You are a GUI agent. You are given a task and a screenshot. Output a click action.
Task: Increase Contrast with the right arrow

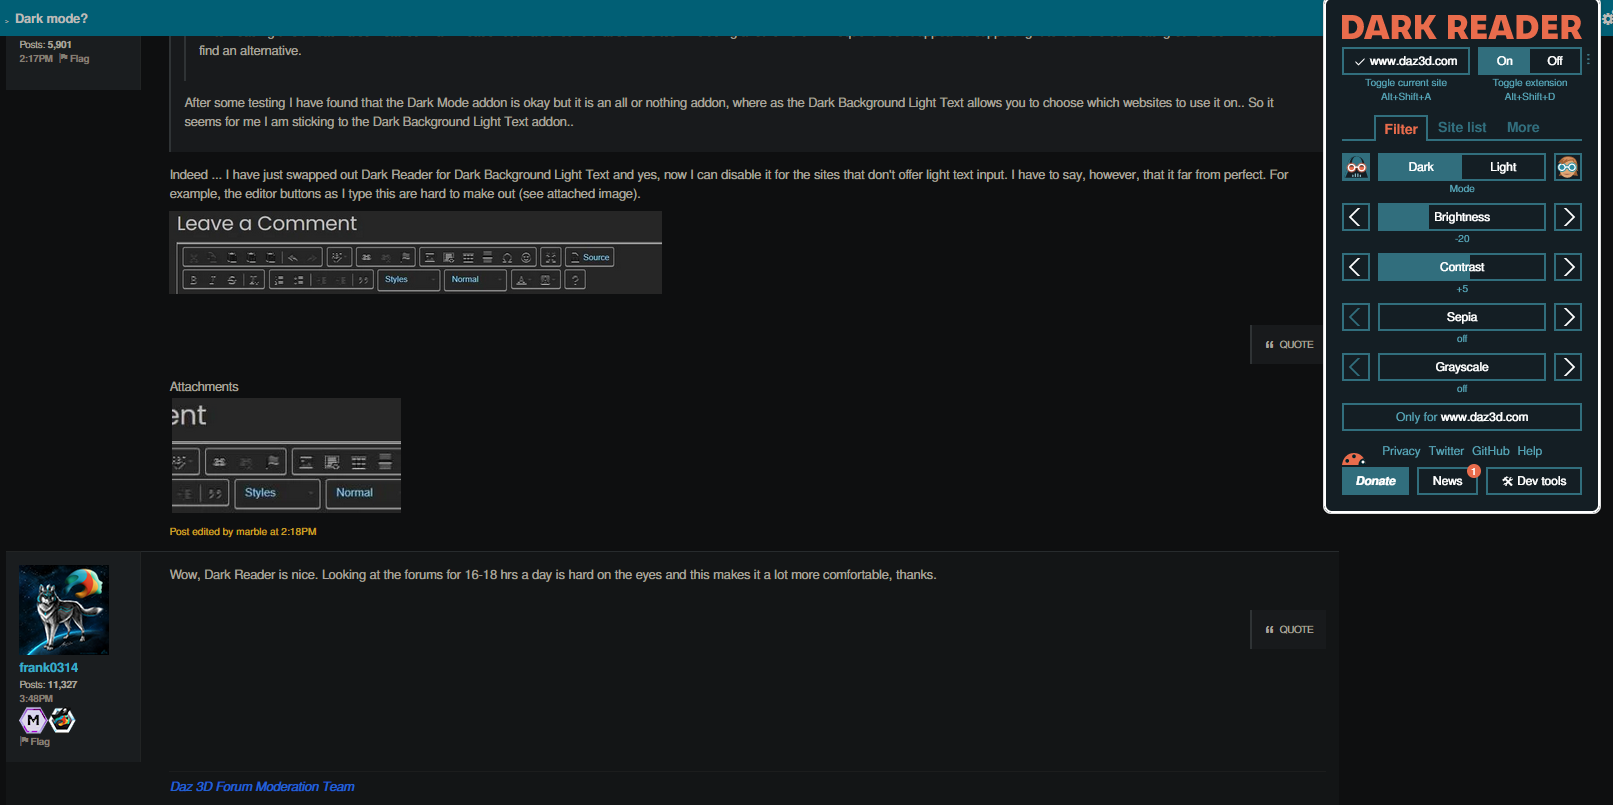point(1568,267)
